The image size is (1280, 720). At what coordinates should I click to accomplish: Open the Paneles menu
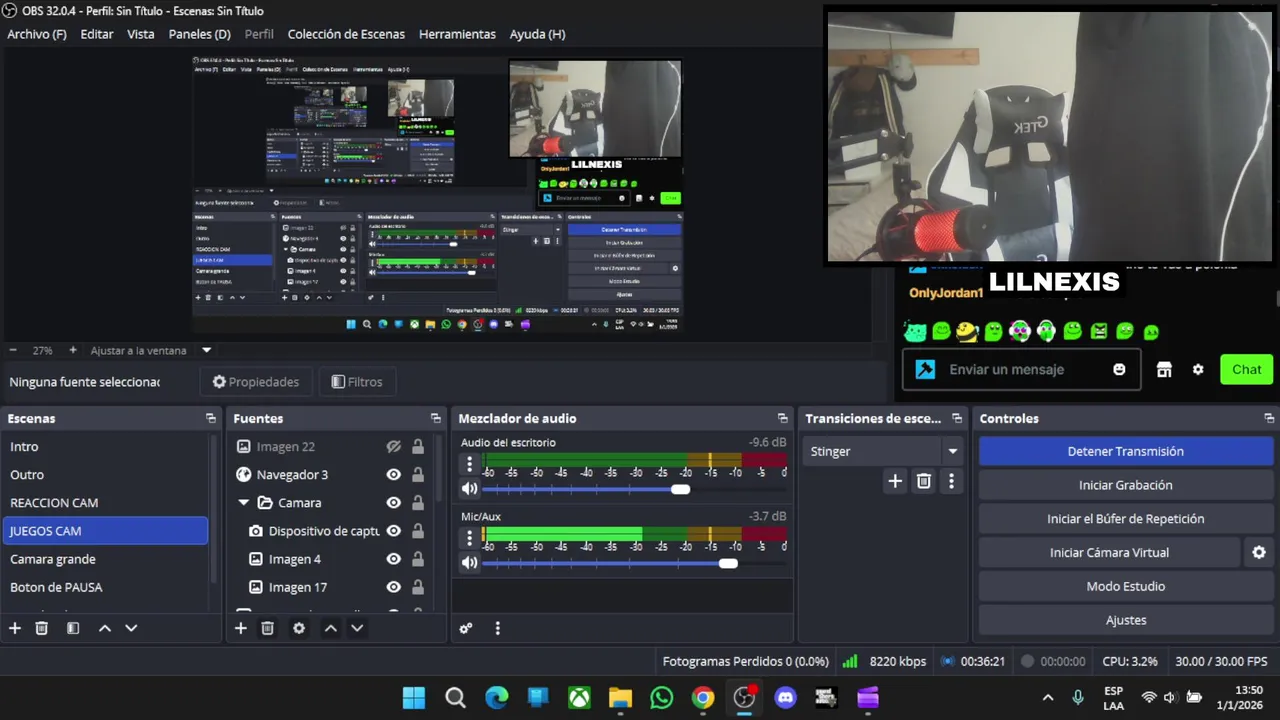click(200, 34)
